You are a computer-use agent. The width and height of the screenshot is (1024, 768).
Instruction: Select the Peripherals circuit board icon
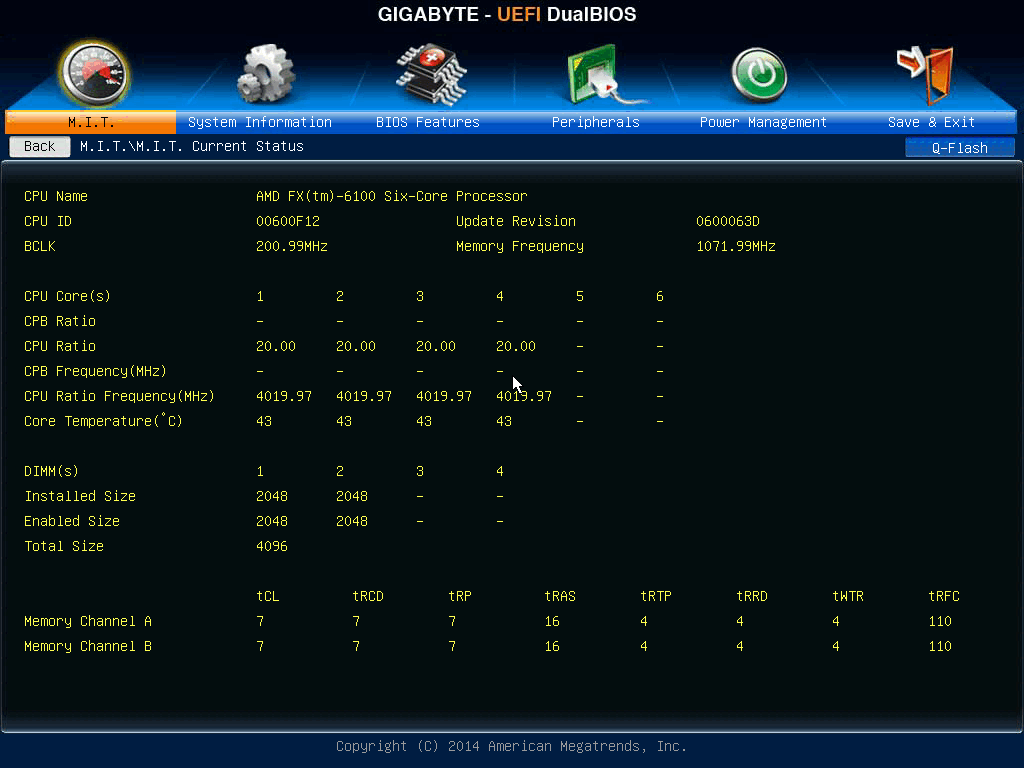coord(605,74)
